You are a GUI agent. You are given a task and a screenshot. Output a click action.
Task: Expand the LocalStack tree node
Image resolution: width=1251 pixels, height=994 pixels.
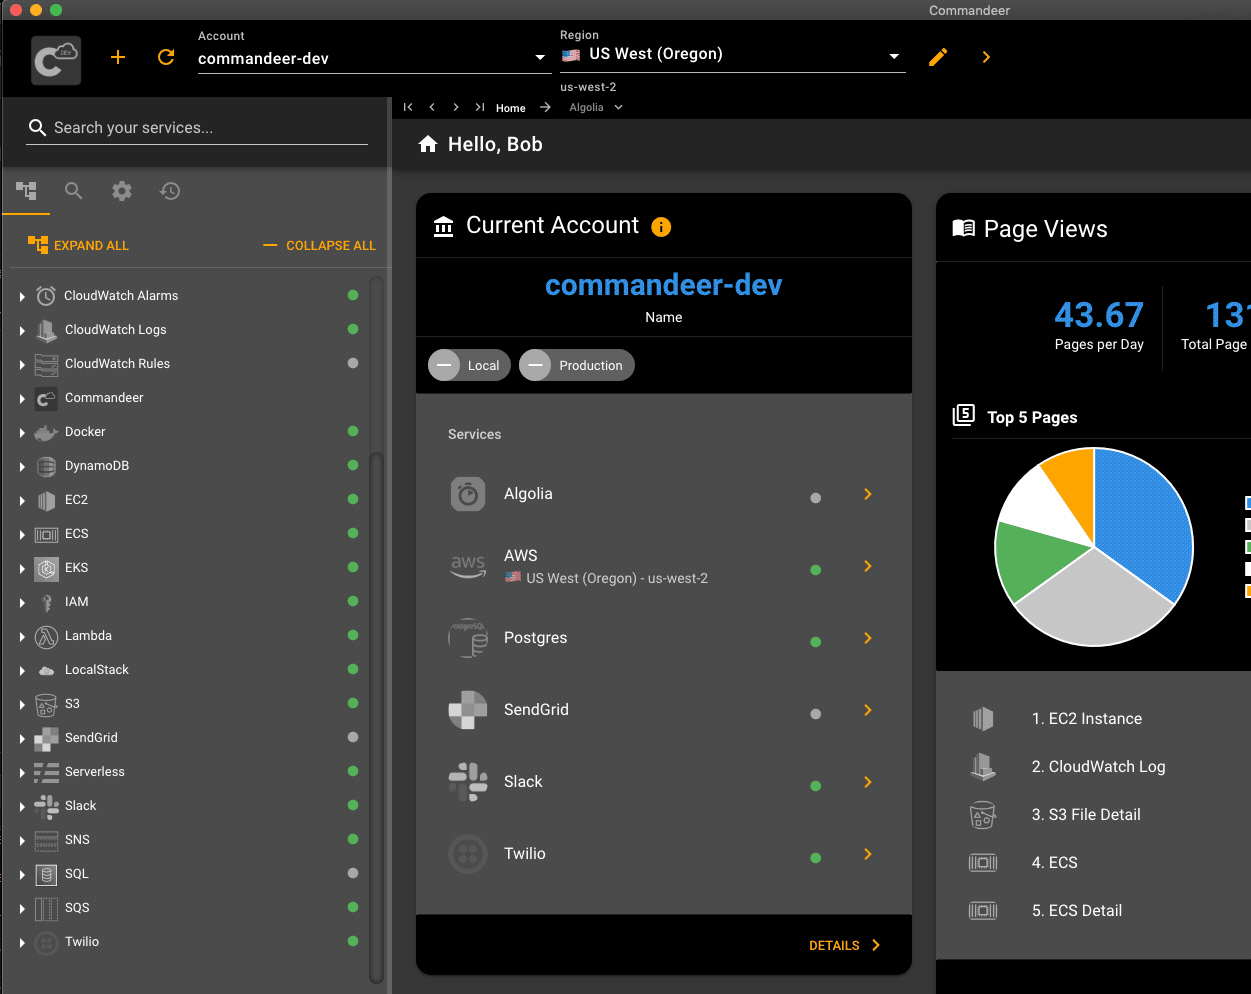point(22,670)
